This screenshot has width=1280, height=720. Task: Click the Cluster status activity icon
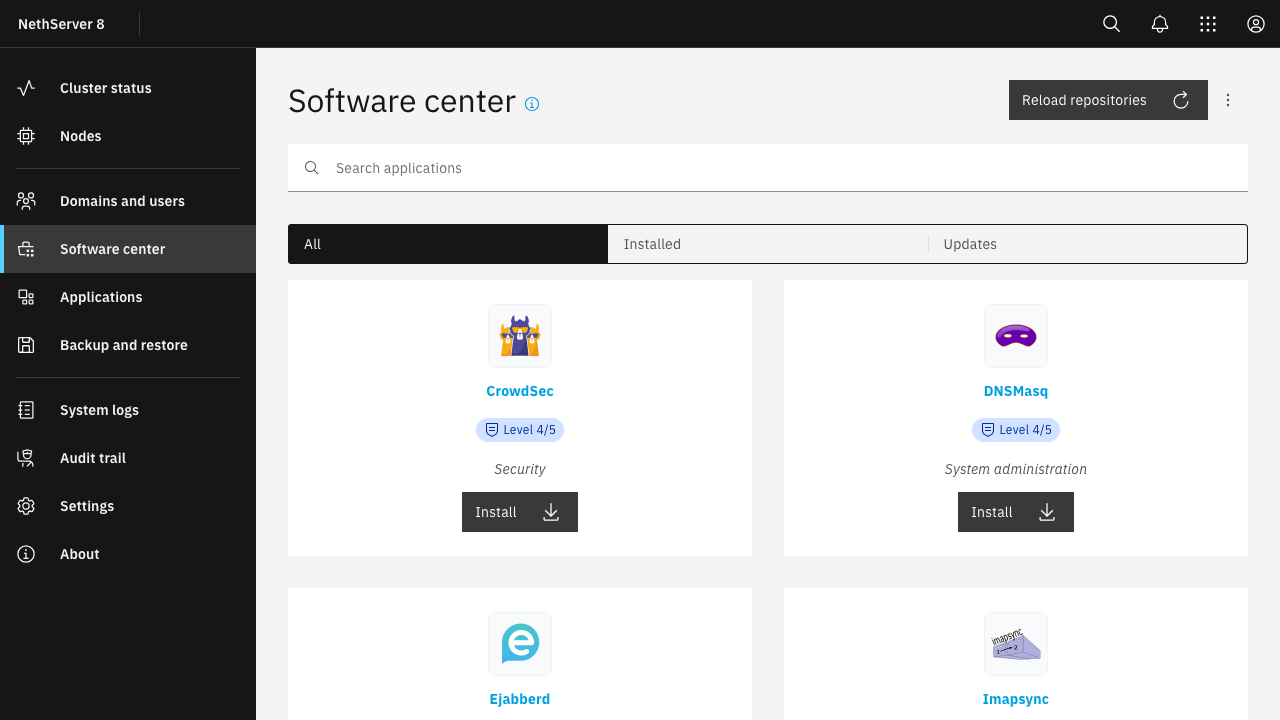(x=26, y=88)
